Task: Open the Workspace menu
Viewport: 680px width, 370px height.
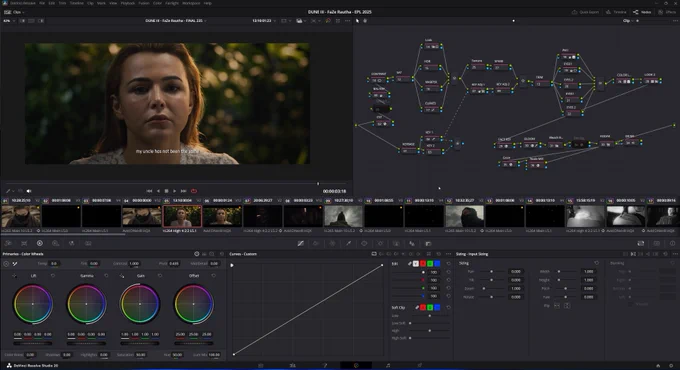Action: tap(191, 3)
